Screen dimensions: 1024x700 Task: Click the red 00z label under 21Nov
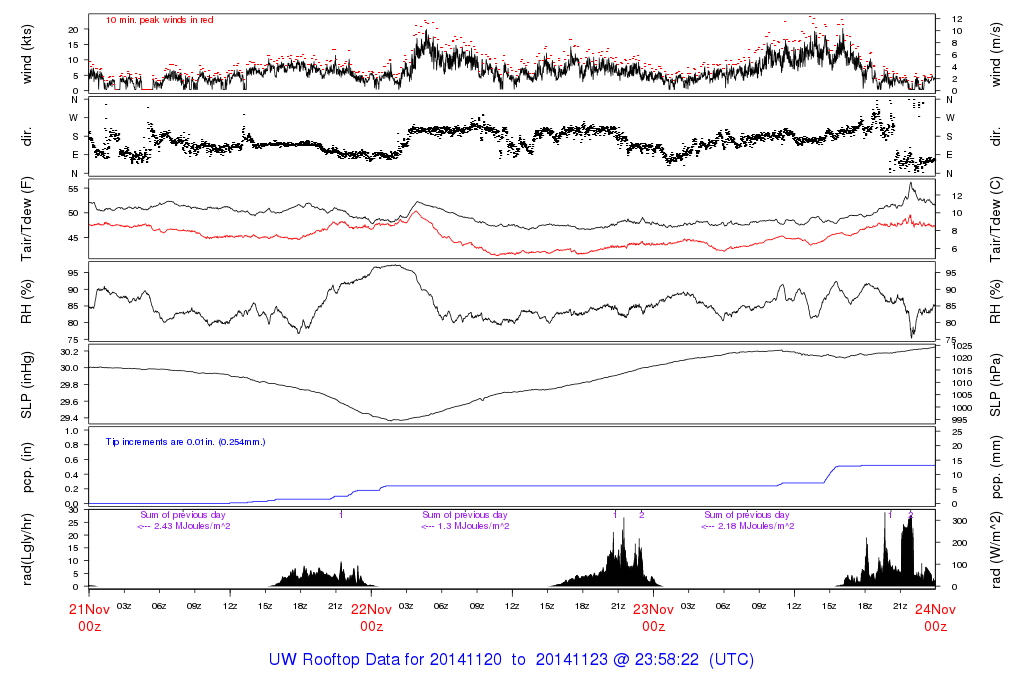[89, 626]
